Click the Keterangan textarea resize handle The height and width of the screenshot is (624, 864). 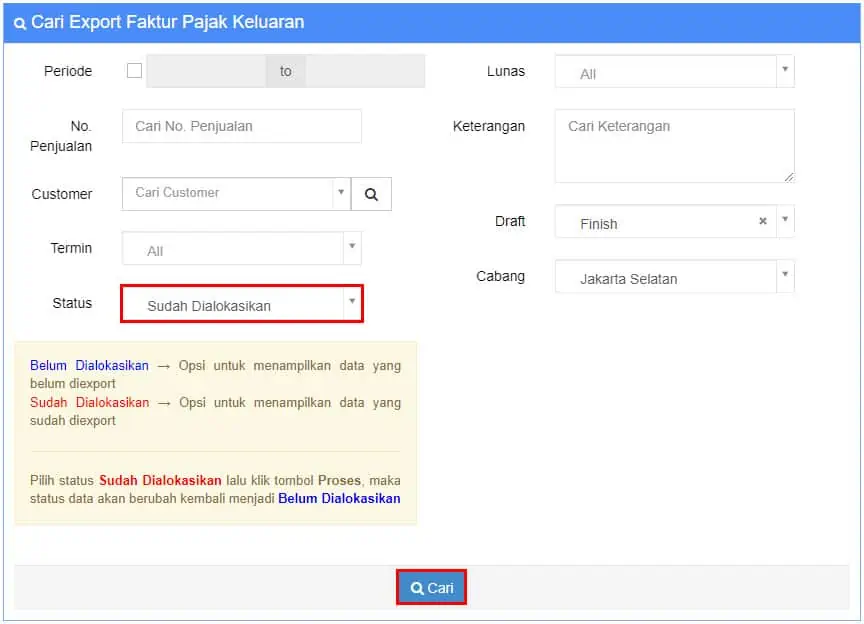pyautogui.click(x=789, y=177)
